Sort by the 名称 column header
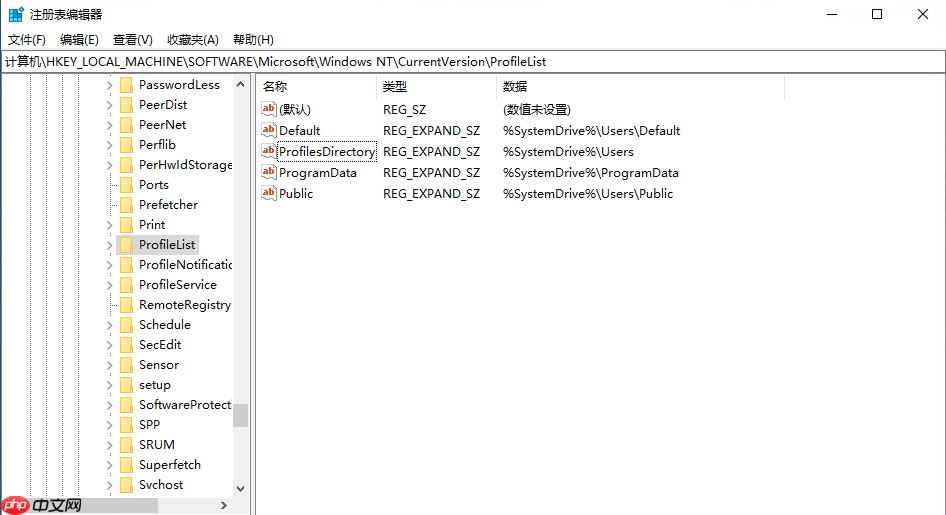The width and height of the screenshot is (946, 515). tap(317, 87)
